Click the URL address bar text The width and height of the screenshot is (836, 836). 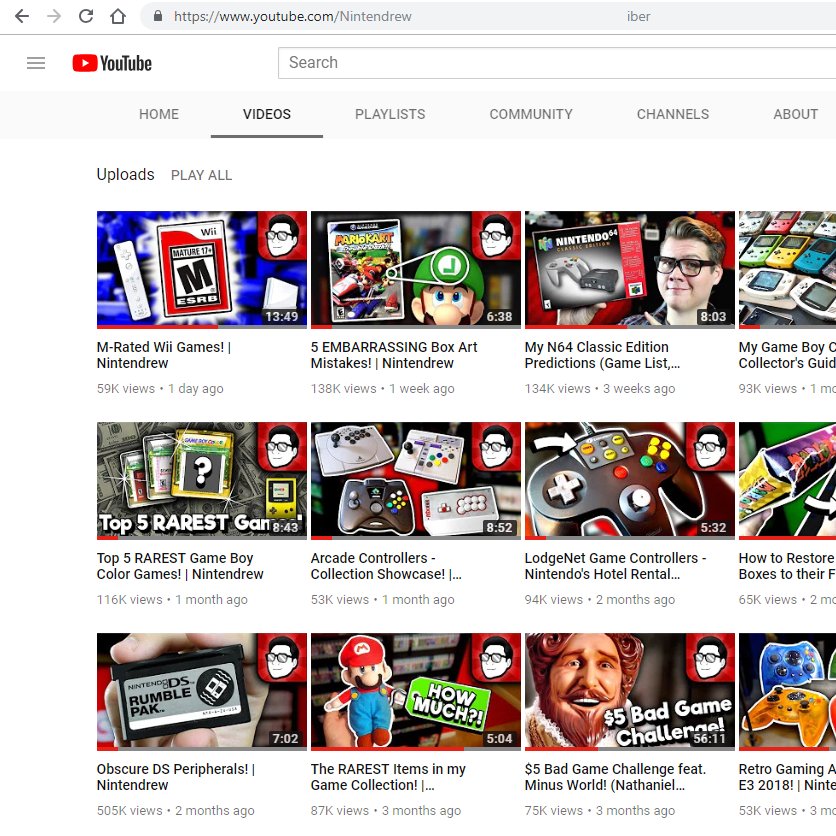click(x=293, y=17)
